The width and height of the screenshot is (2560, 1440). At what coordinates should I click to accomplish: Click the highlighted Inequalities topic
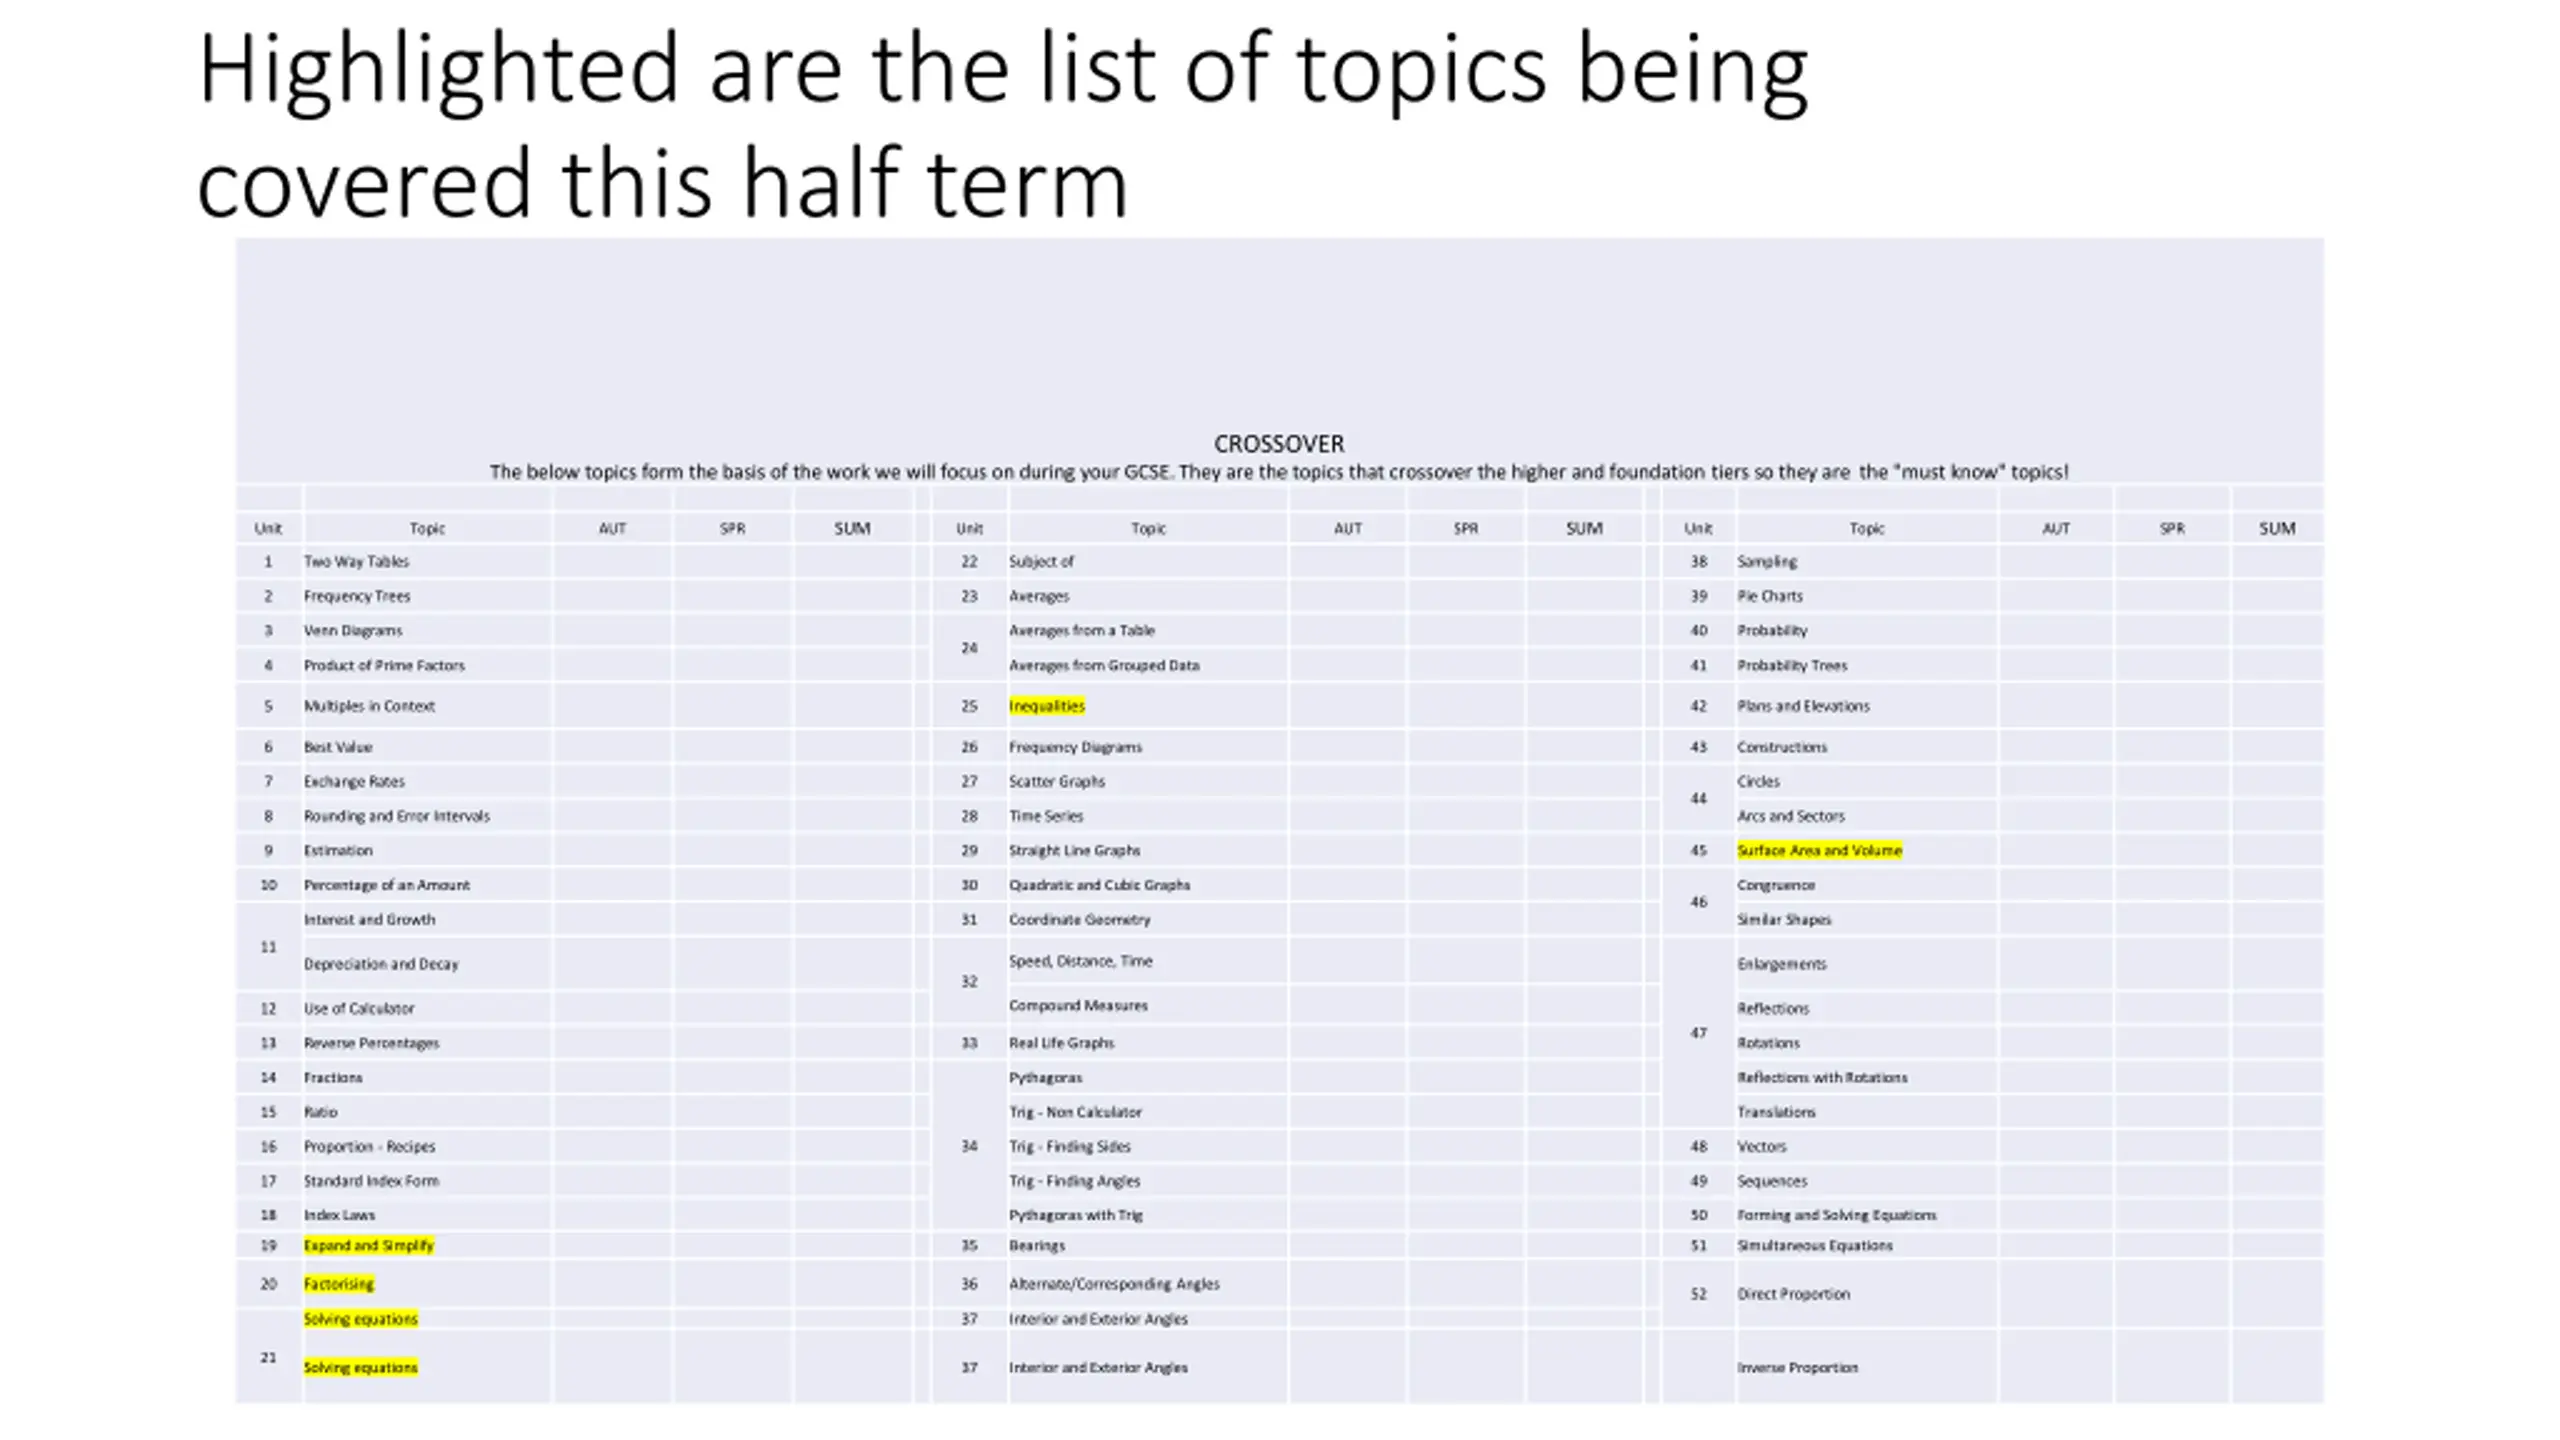[1046, 706]
